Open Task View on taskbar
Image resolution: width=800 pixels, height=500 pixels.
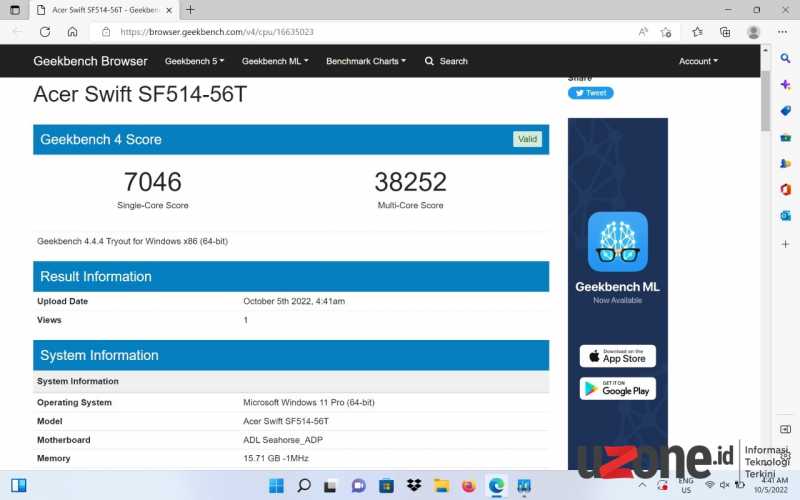point(331,486)
